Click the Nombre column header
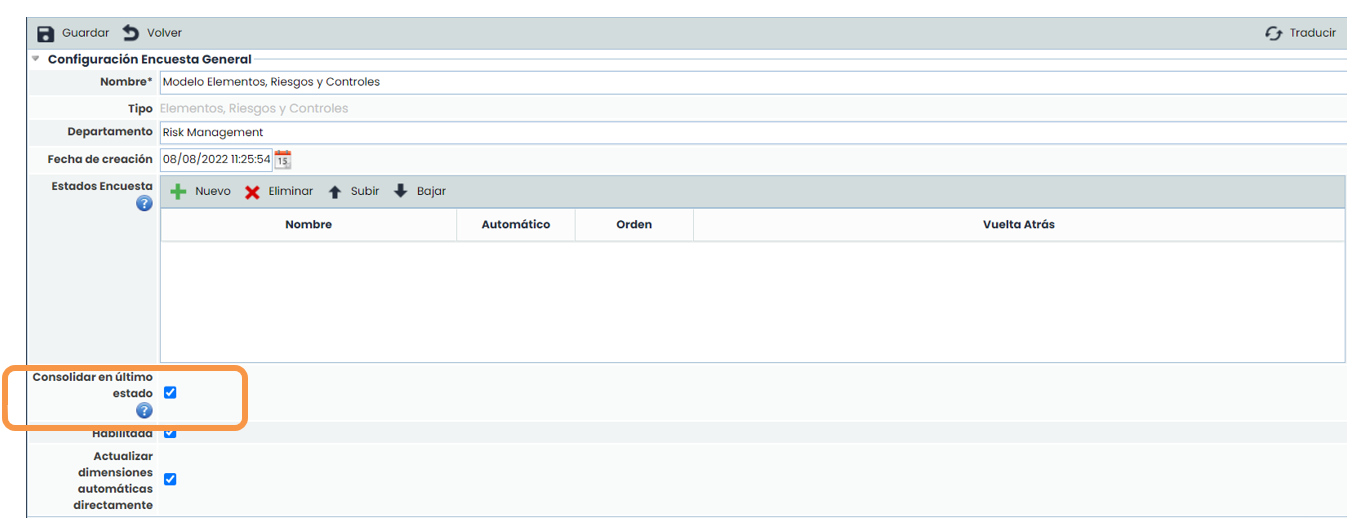This screenshot has height=527, width=1347. 308,225
